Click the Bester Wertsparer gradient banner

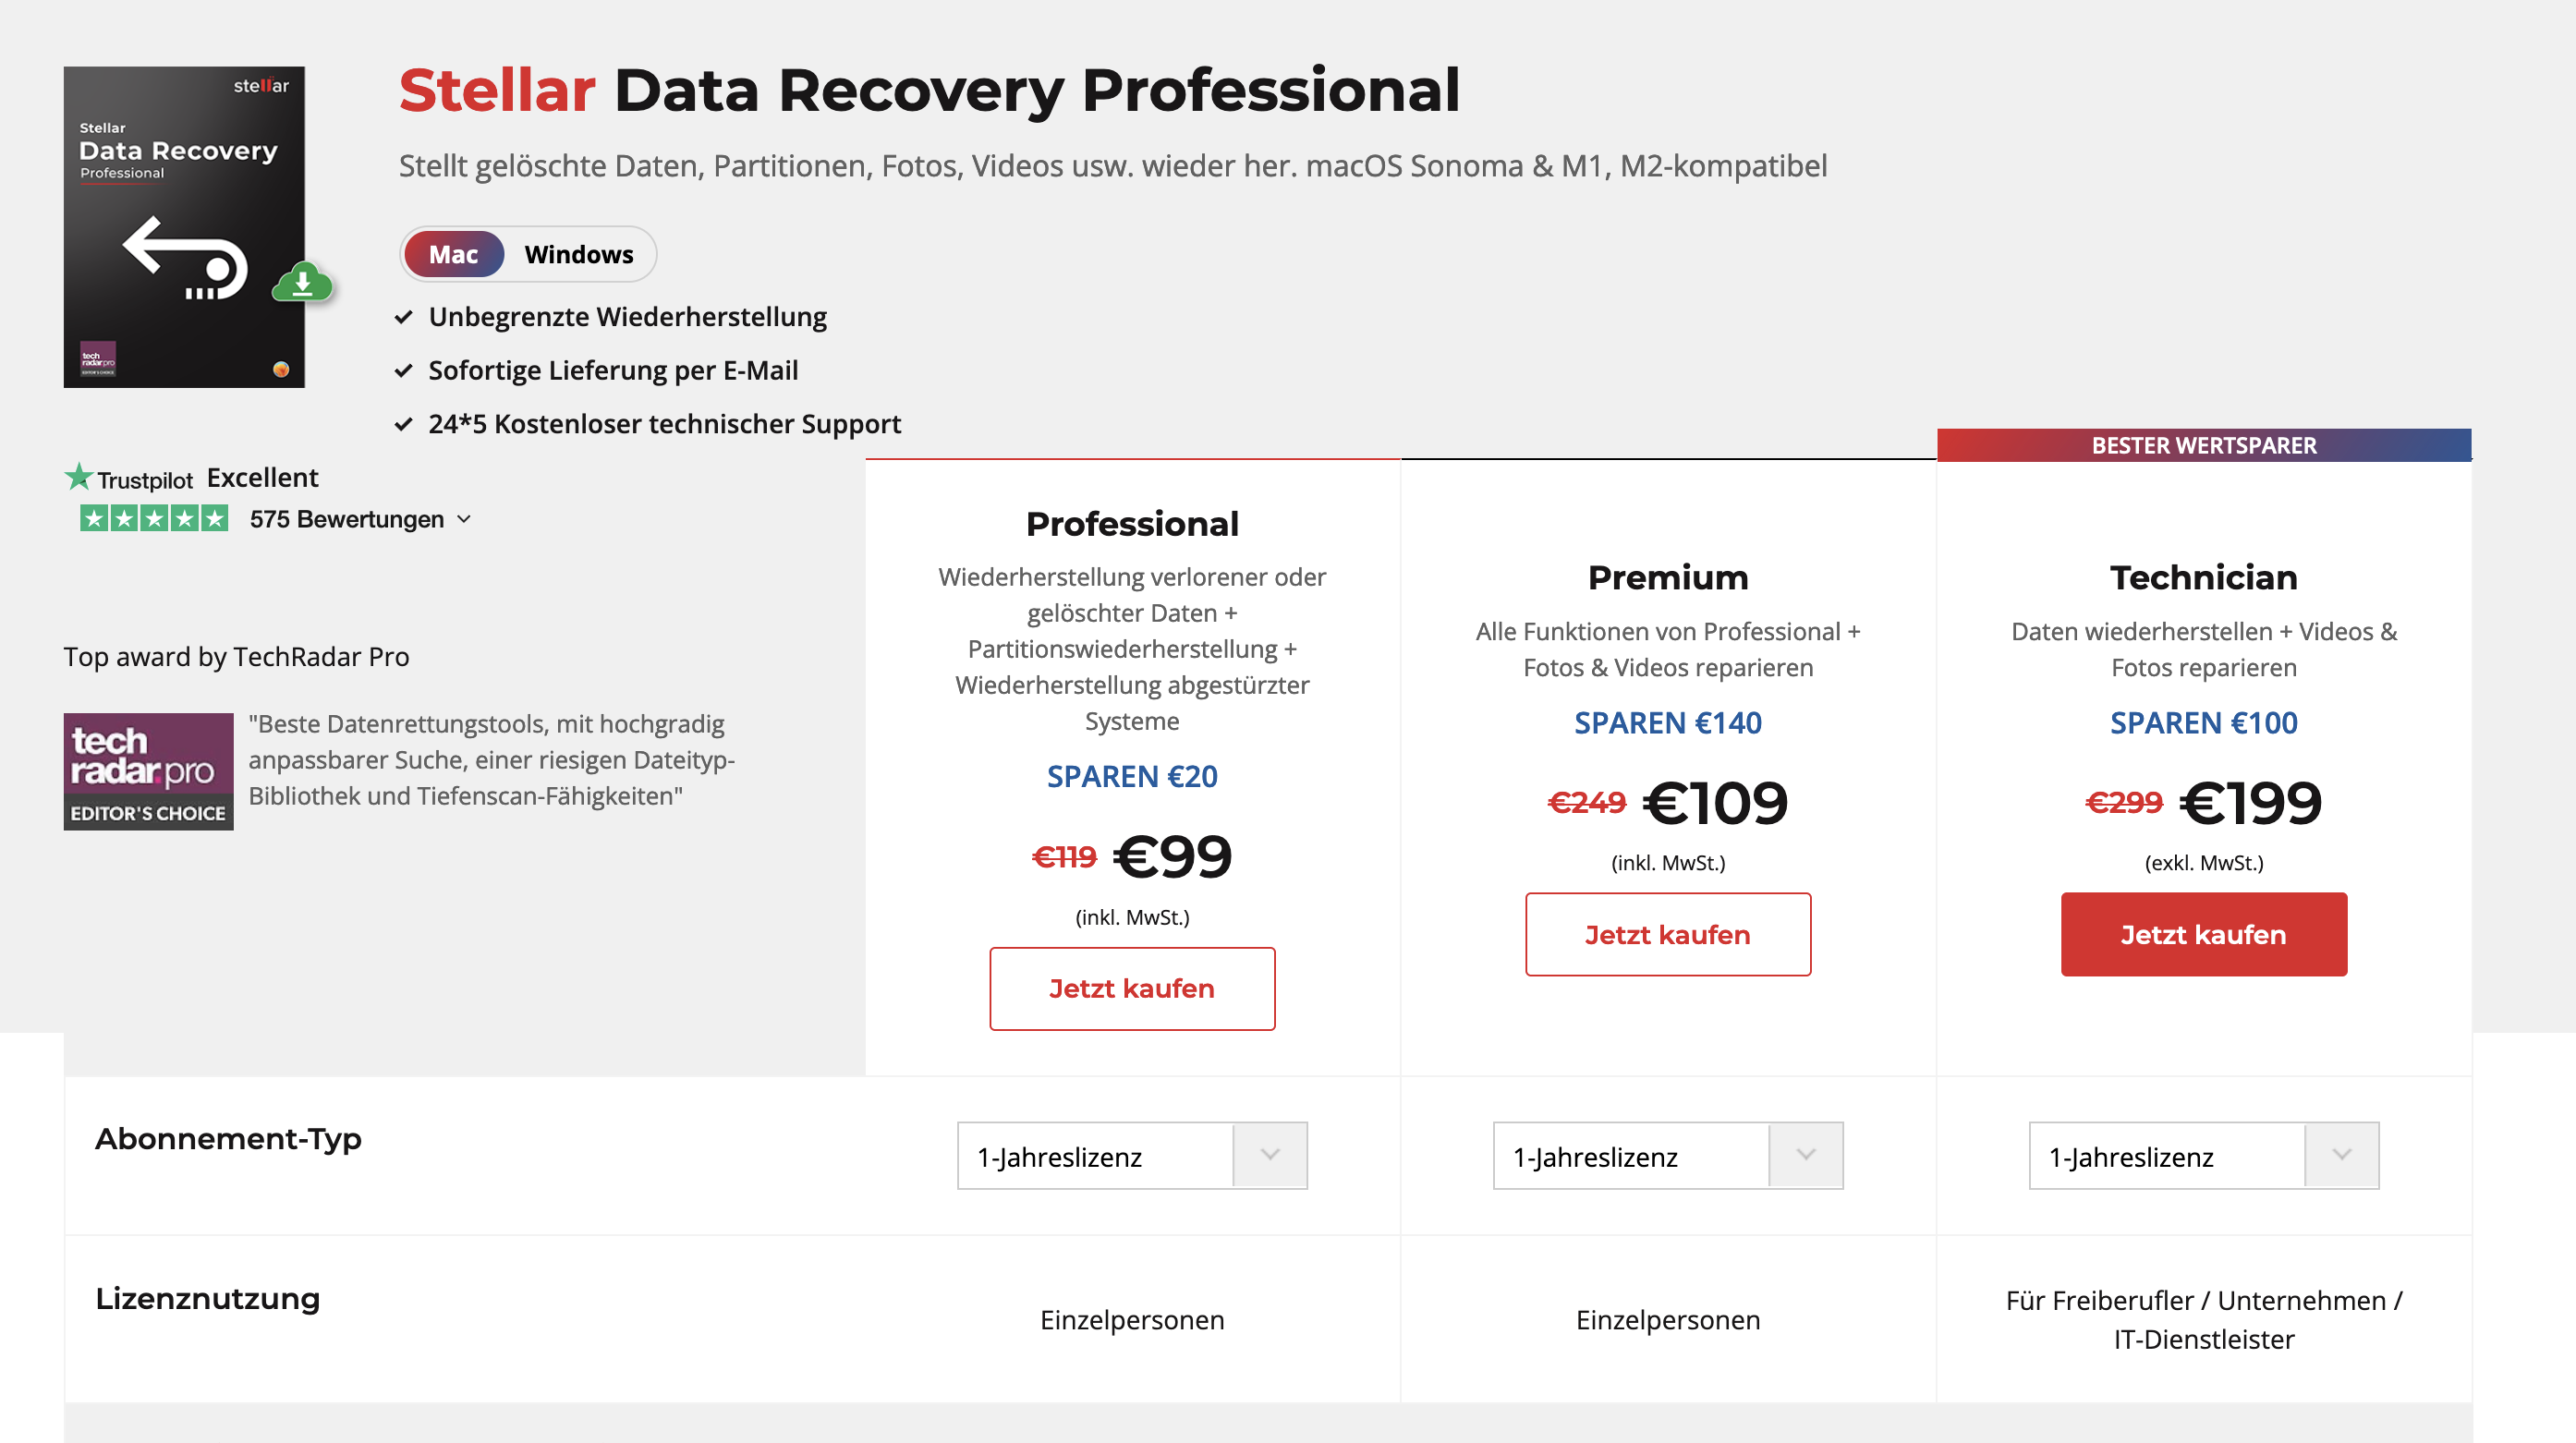point(2204,445)
